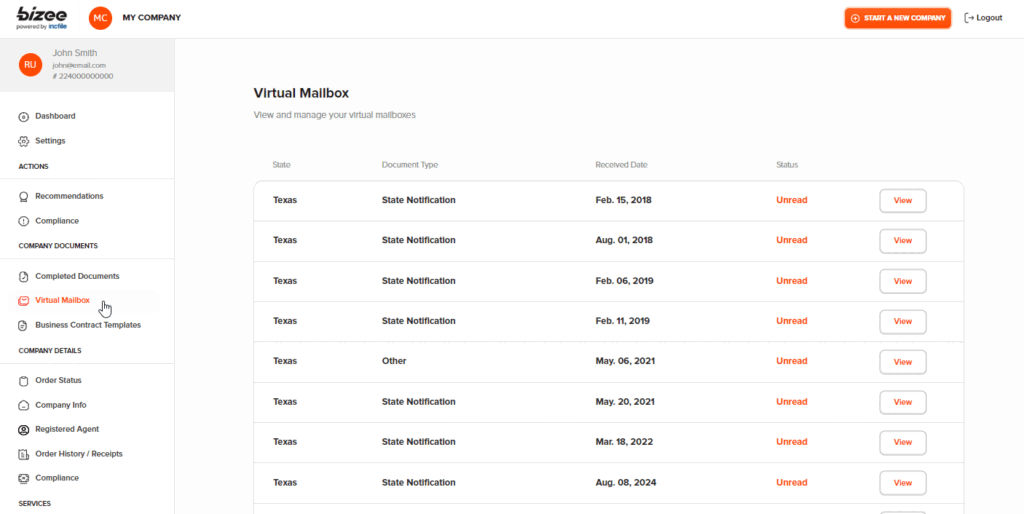This screenshot has width=1024, height=514.
Task: Go to Registered Agent
Action: click(x=67, y=429)
